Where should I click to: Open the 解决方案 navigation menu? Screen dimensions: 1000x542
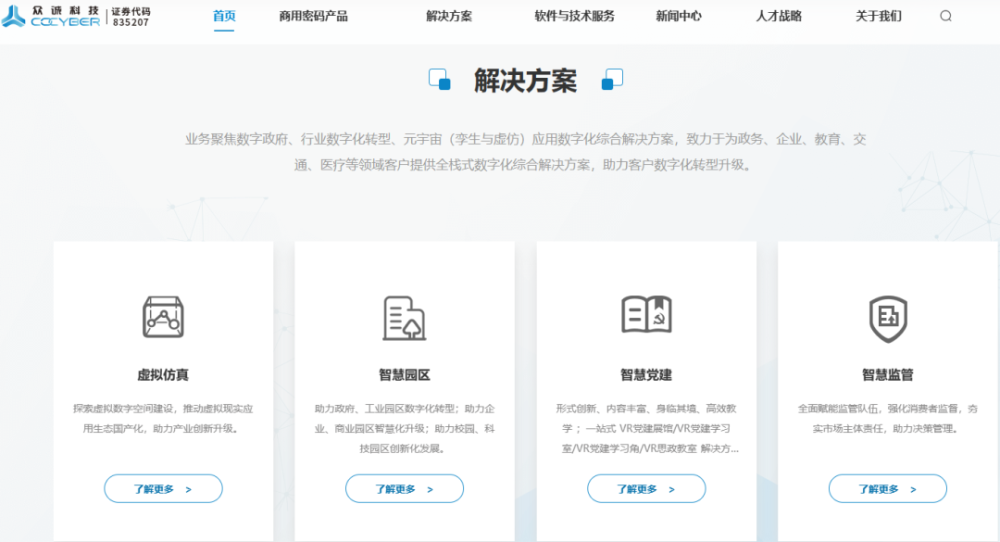pos(449,16)
